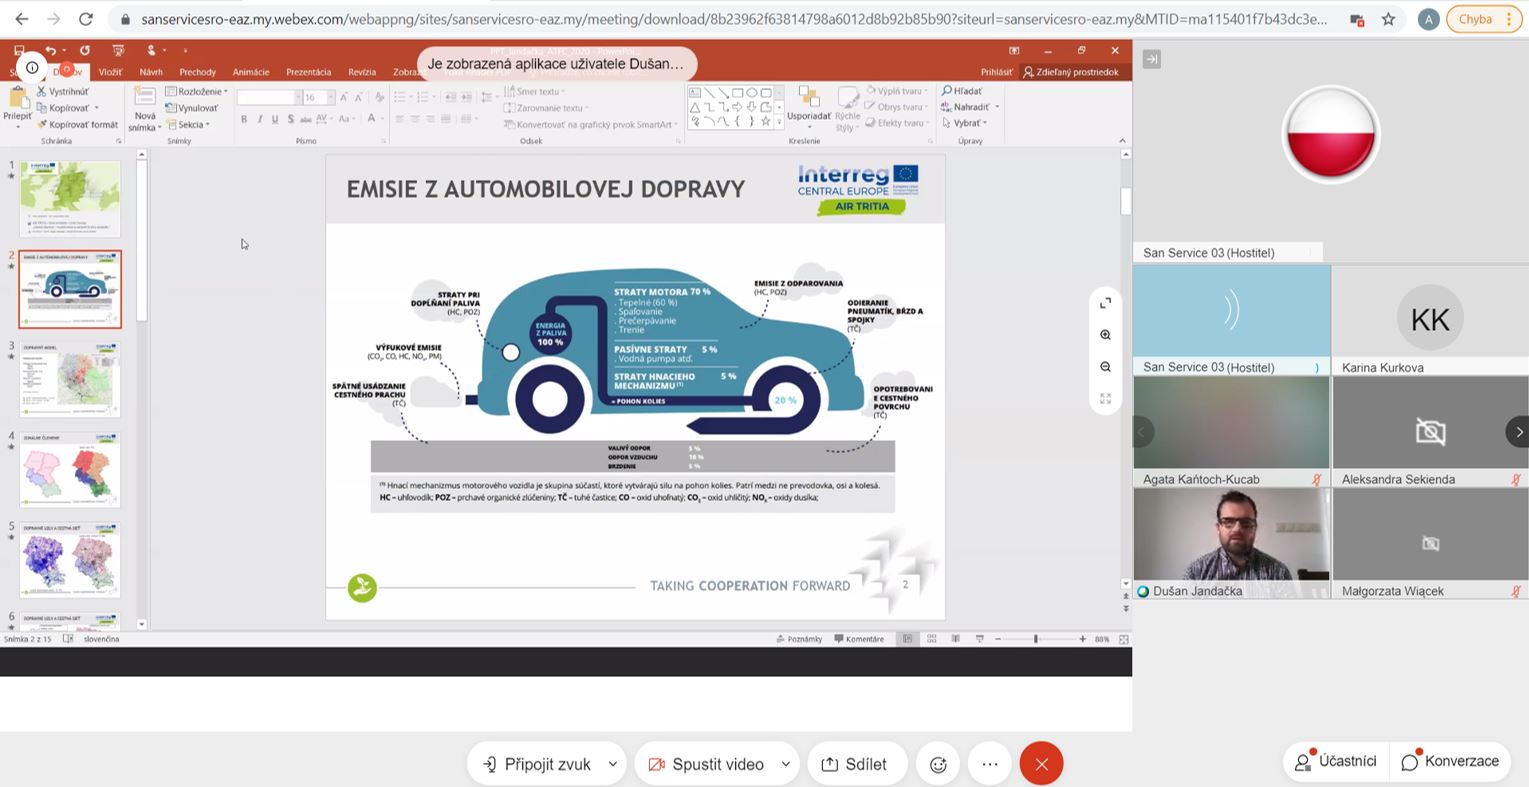Start your video with Spustit video
1529x787 pixels.
(706, 764)
